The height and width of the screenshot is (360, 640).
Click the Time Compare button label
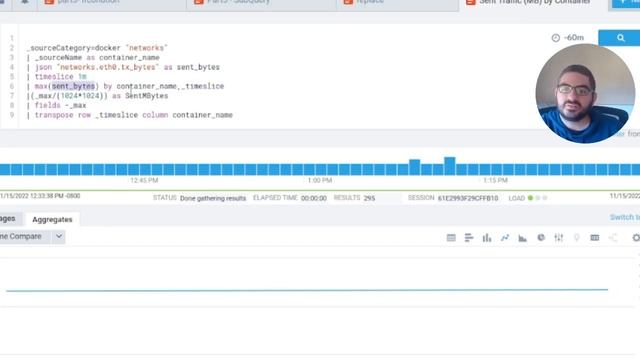point(21,236)
